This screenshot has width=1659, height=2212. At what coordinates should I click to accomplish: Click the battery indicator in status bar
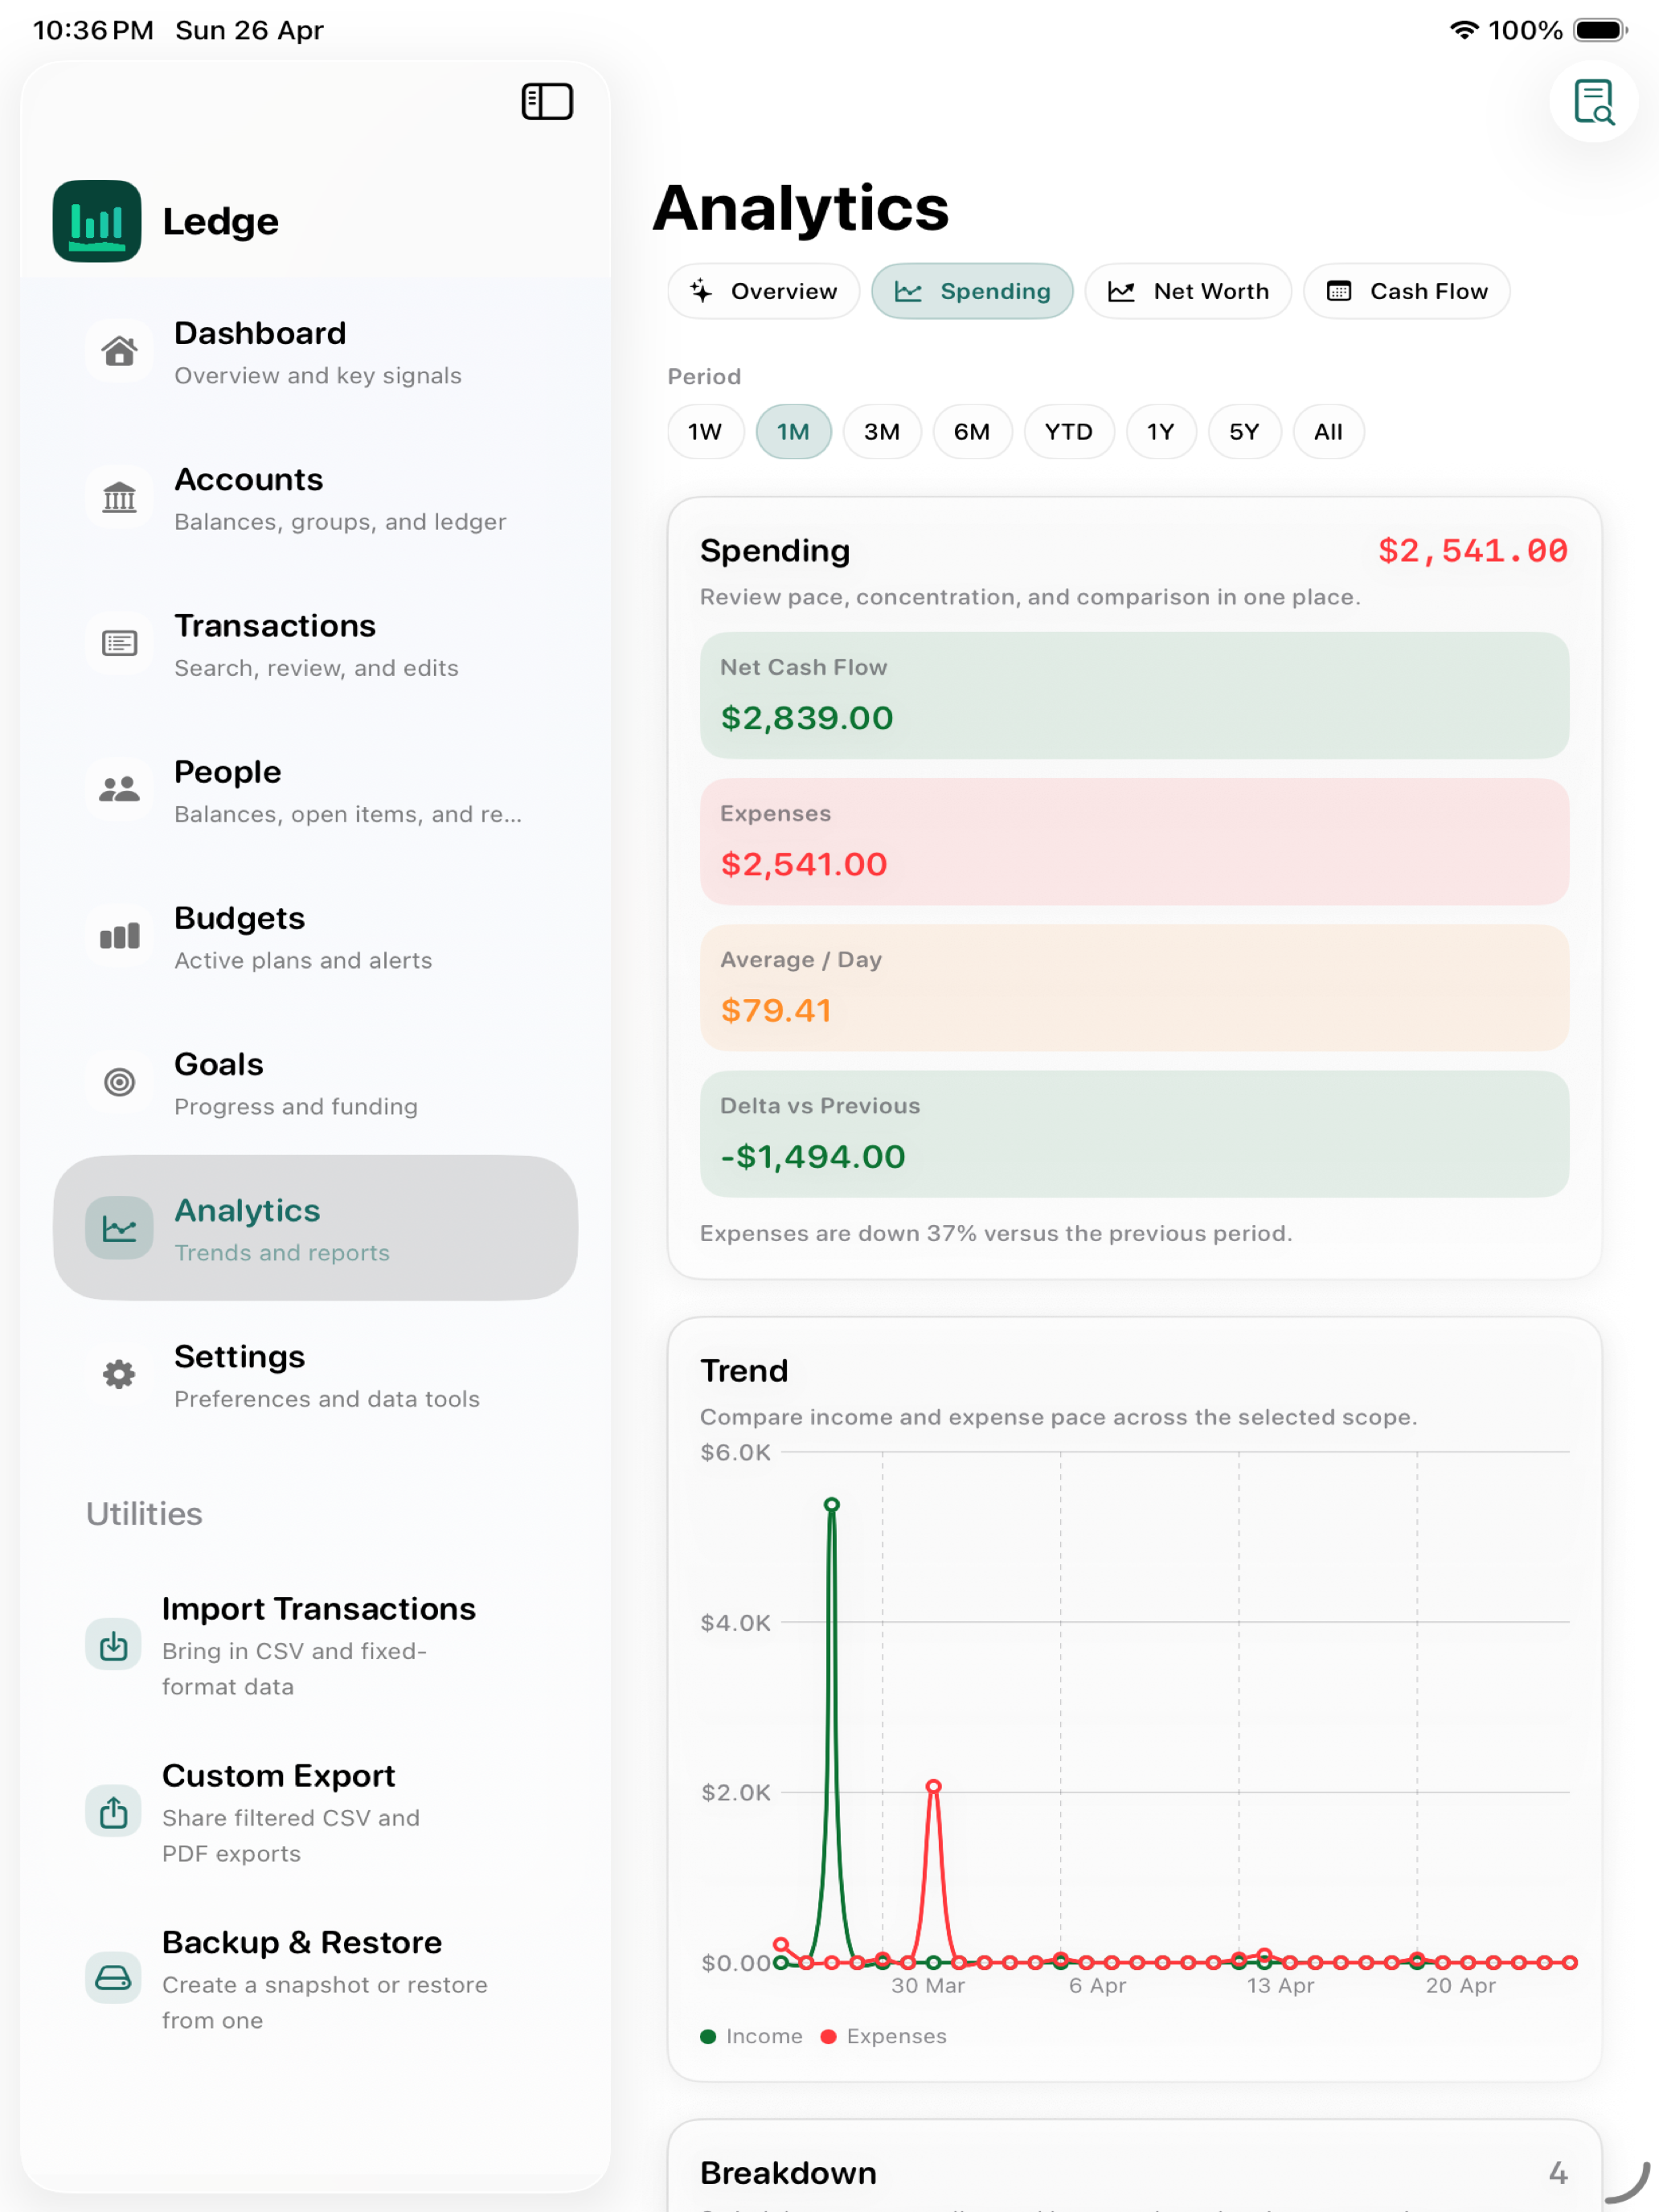[x=1601, y=30]
